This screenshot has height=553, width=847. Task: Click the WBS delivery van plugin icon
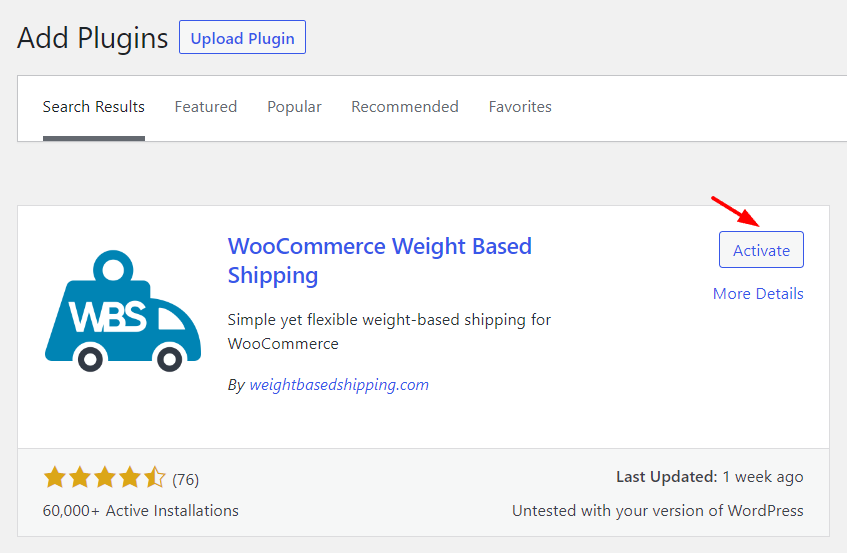(123, 311)
